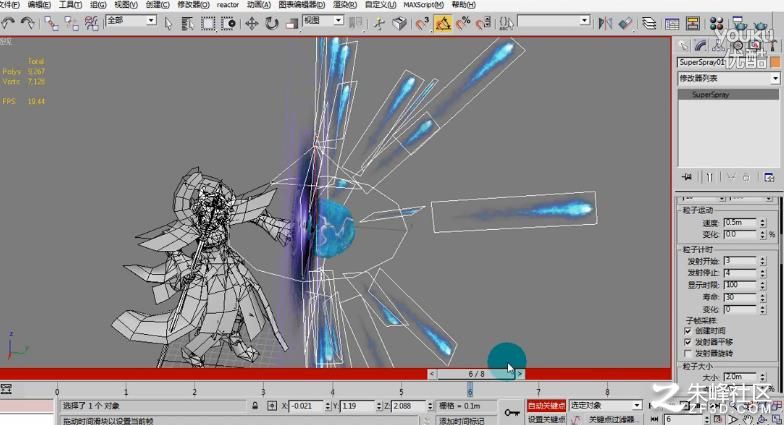Image resolution: width=784 pixels, height=425 pixels.
Task: Open the Curve Editor icon
Action: pyautogui.click(x=672, y=23)
